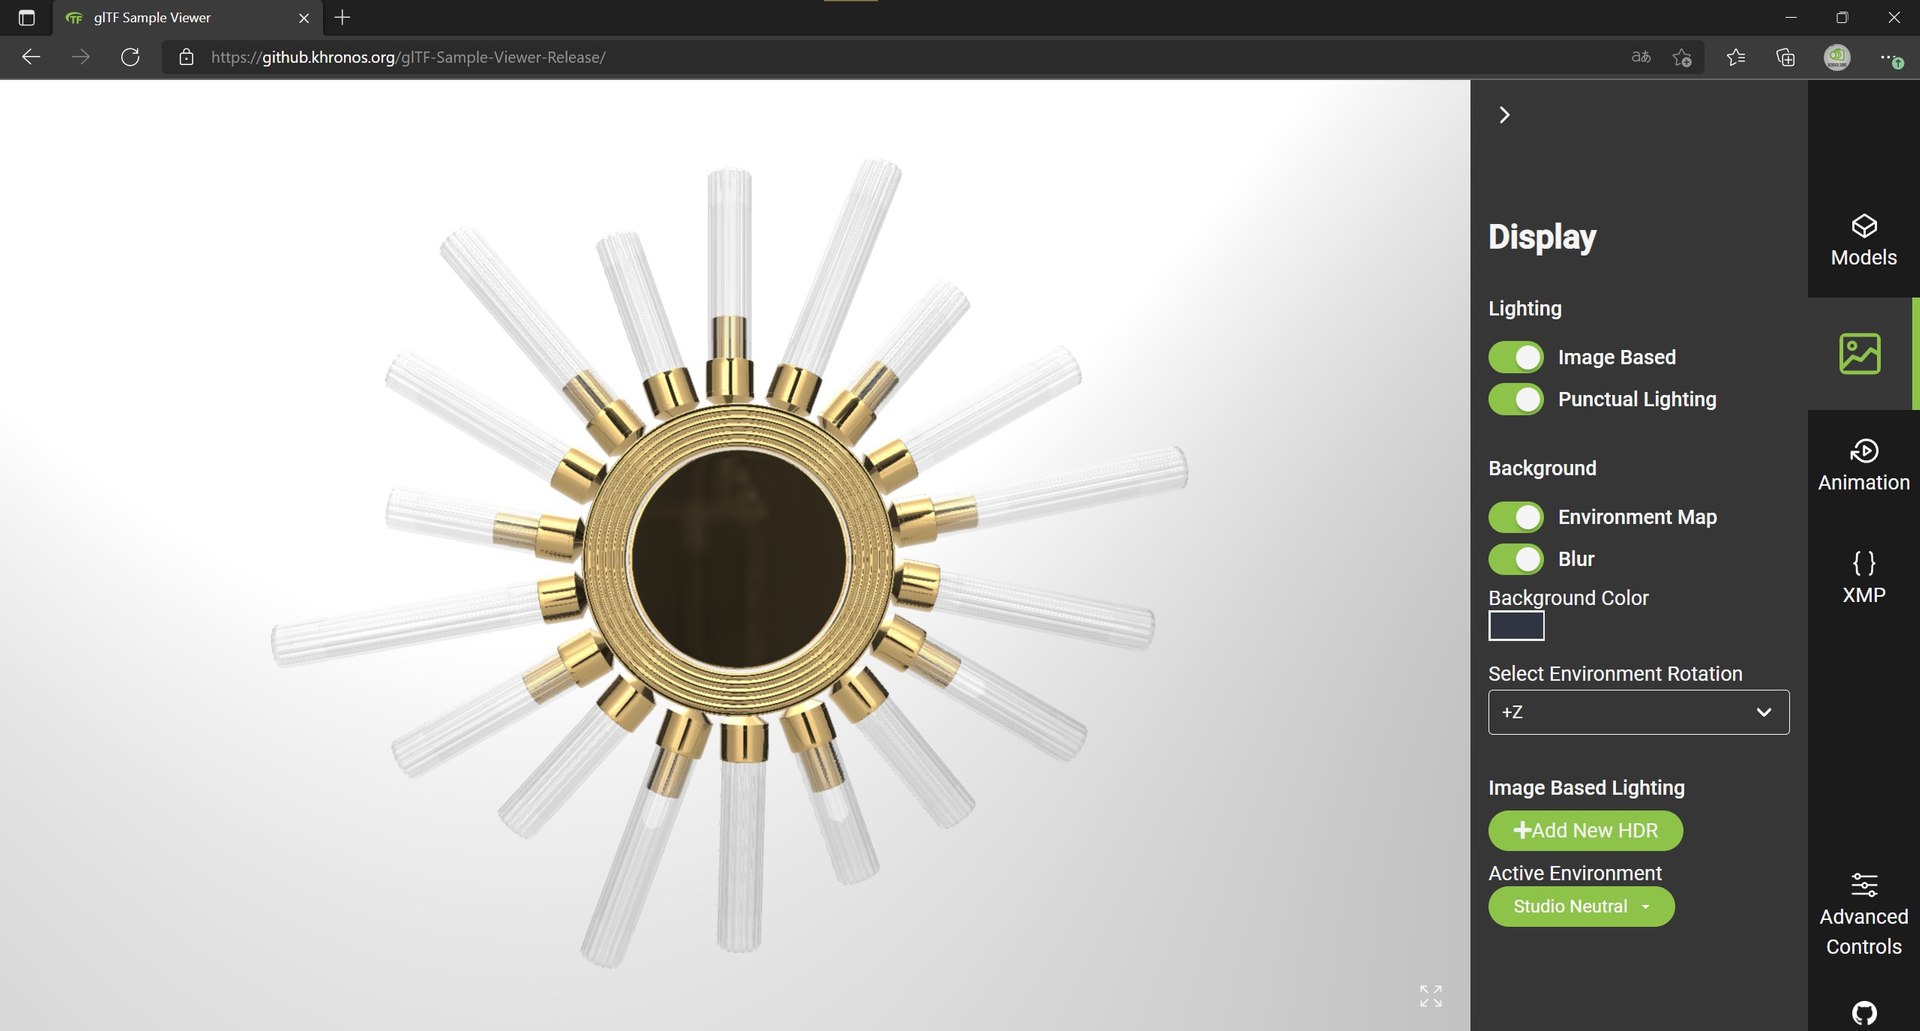Screen dimensions: 1920x1031
Task: Open the XMP tab
Action: 1863,578
